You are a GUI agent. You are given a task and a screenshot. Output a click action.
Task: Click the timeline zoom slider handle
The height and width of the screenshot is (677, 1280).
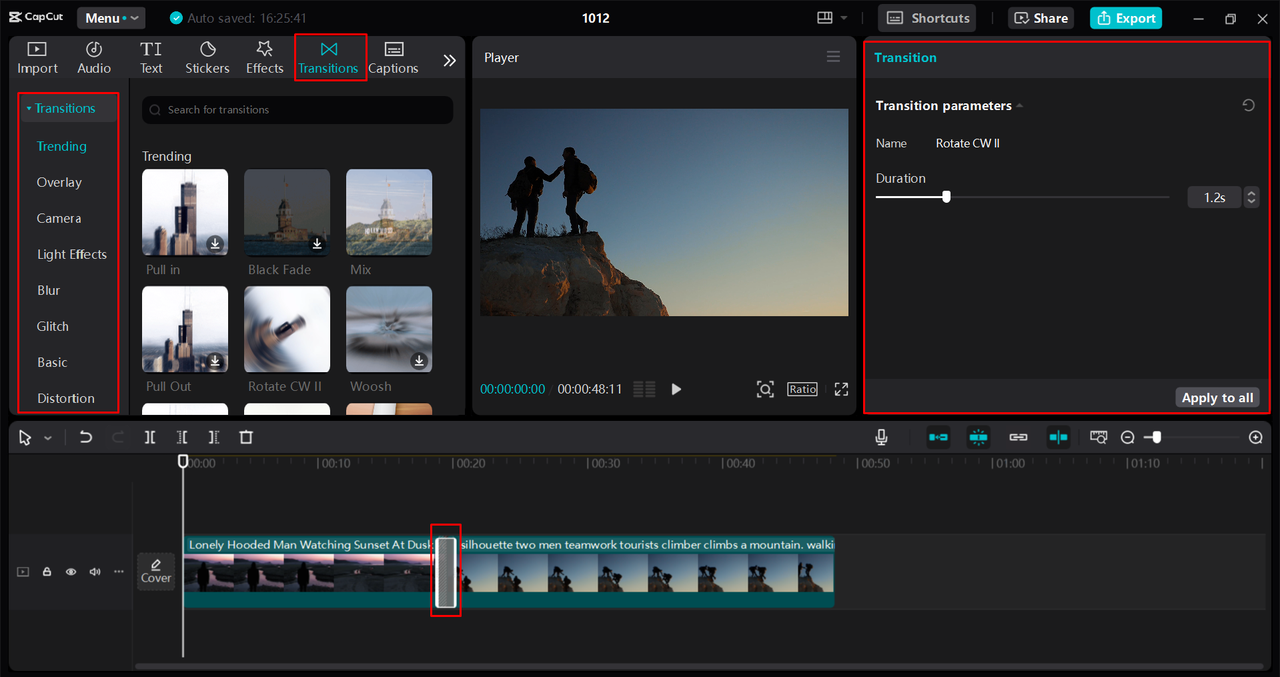1157,437
